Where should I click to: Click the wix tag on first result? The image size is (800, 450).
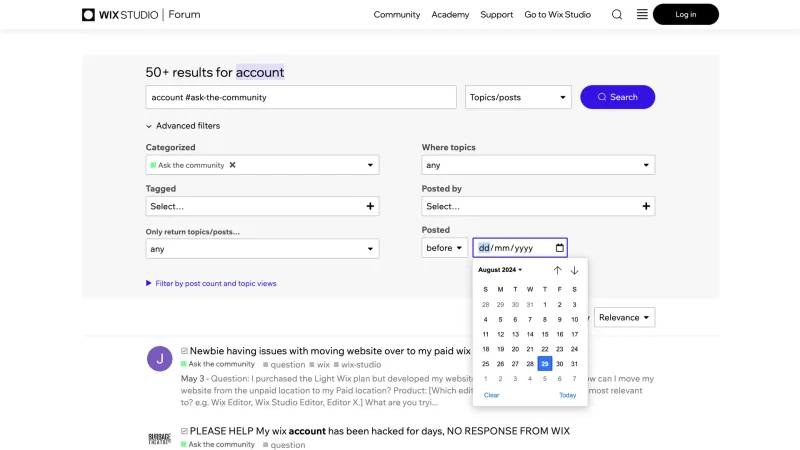(x=319, y=365)
